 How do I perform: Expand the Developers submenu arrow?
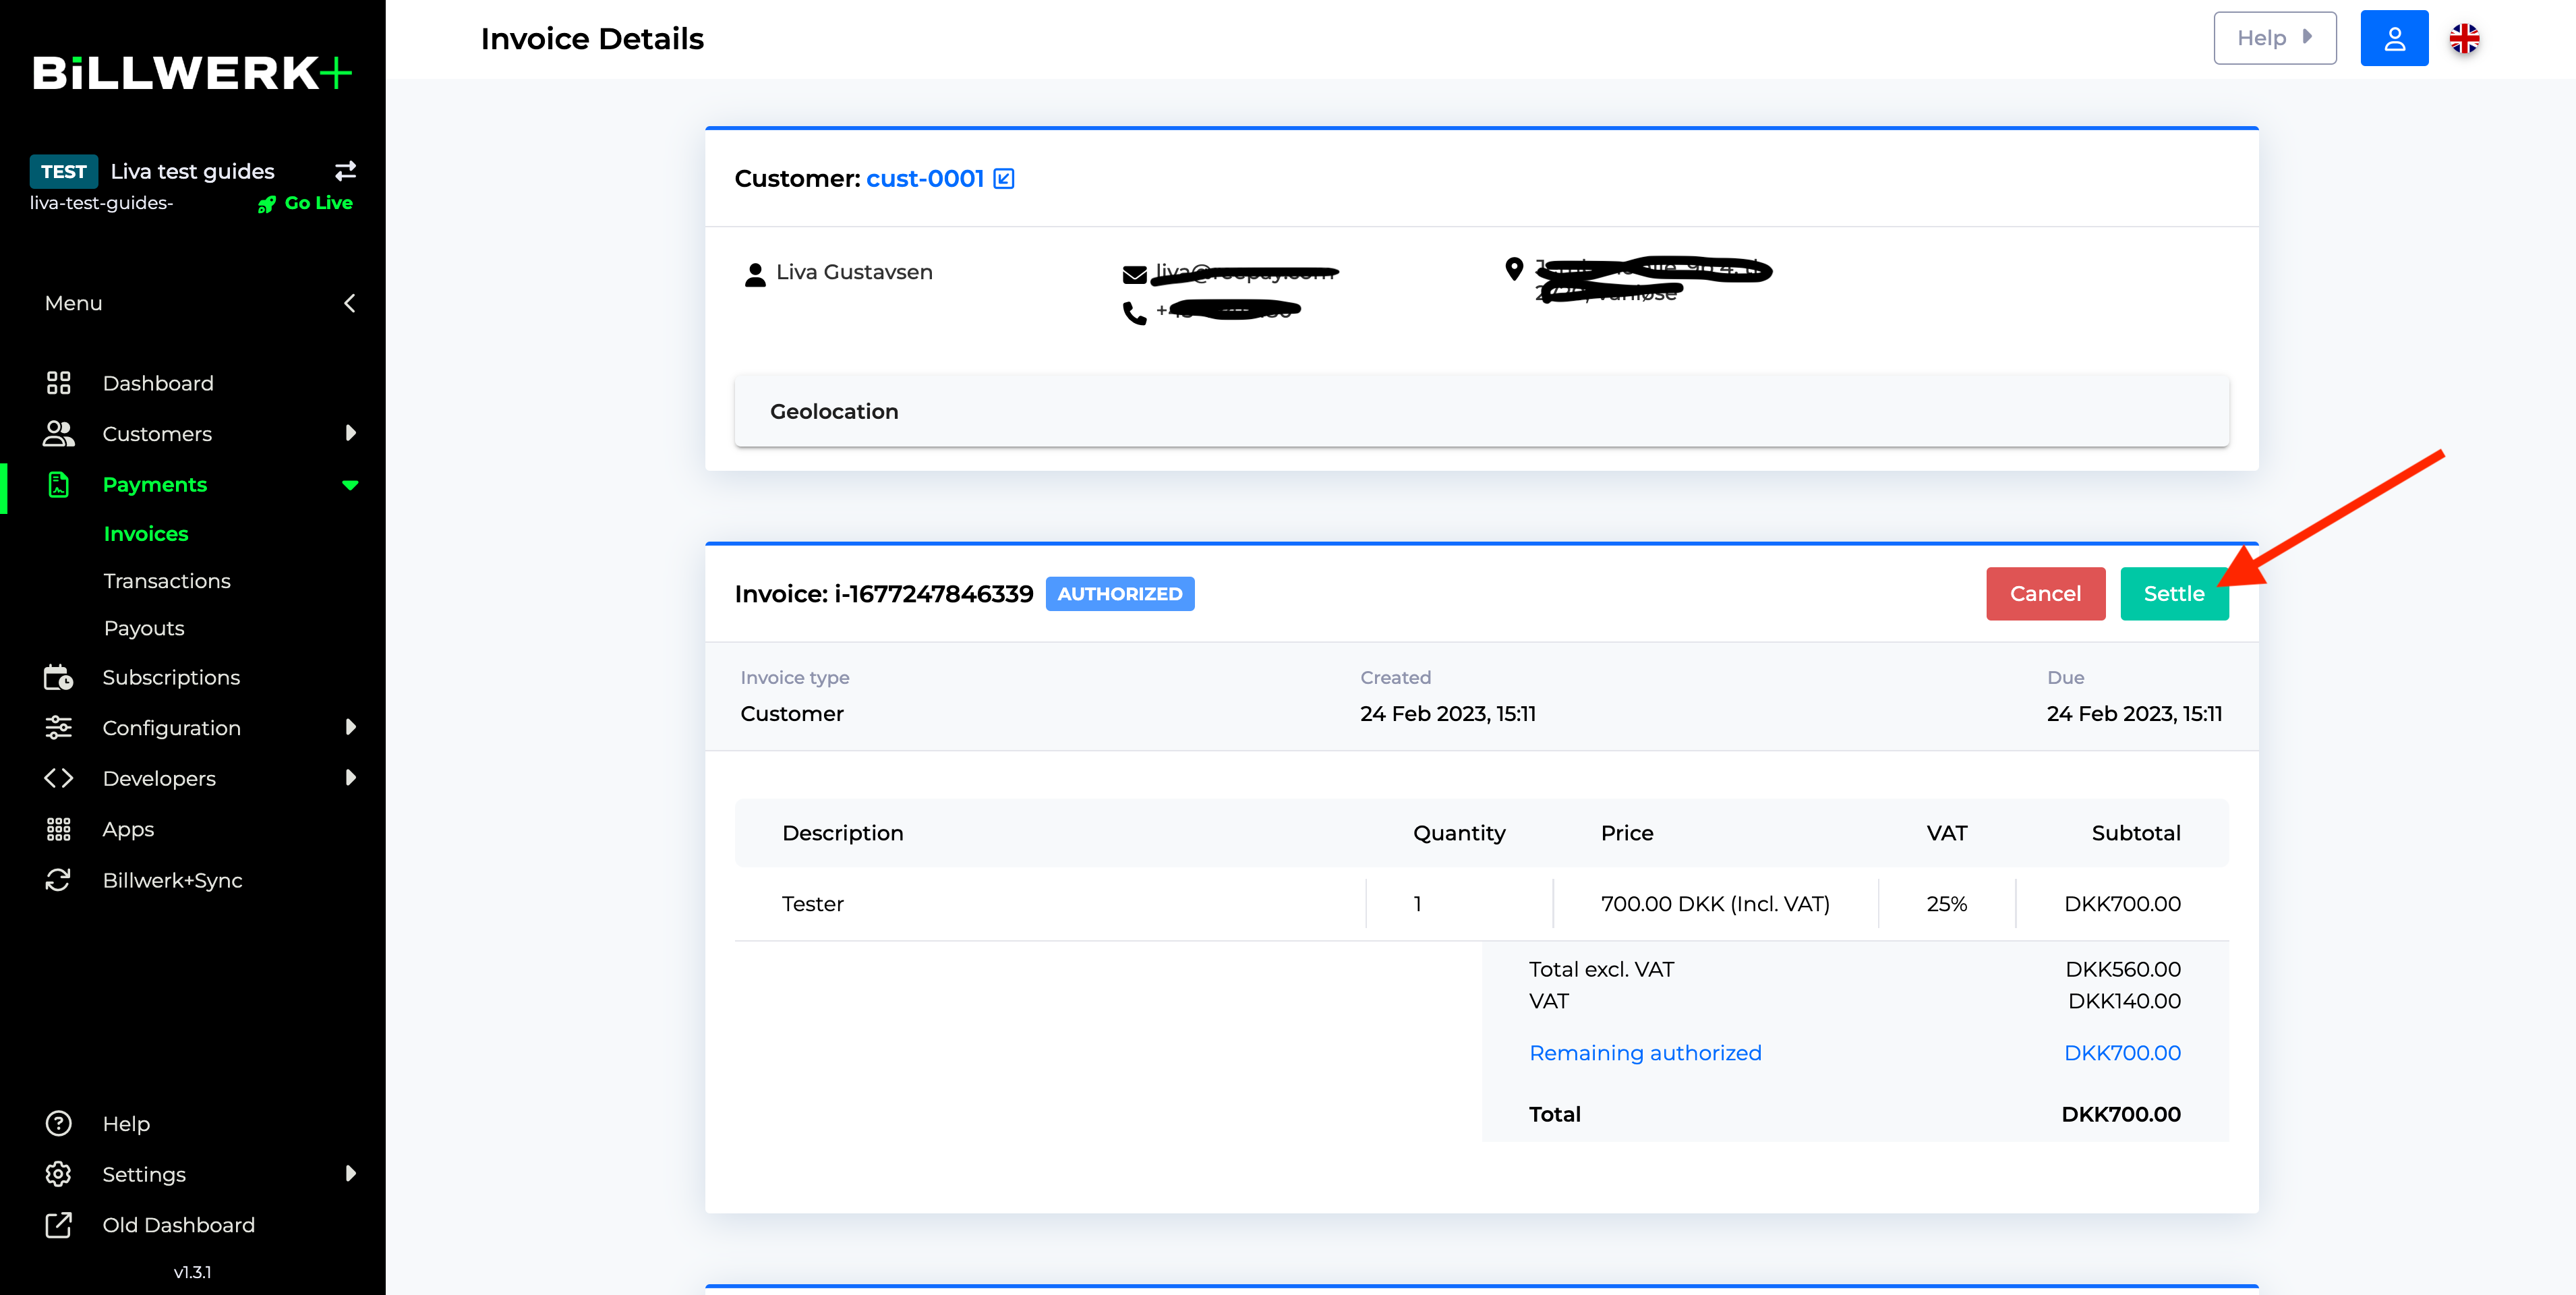pos(350,778)
